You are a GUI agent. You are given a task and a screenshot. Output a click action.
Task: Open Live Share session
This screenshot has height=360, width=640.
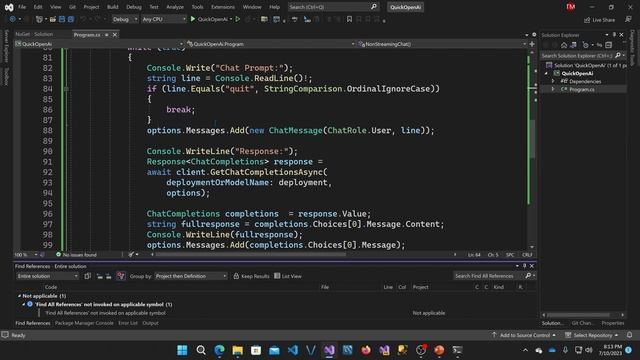click(x=599, y=20)
